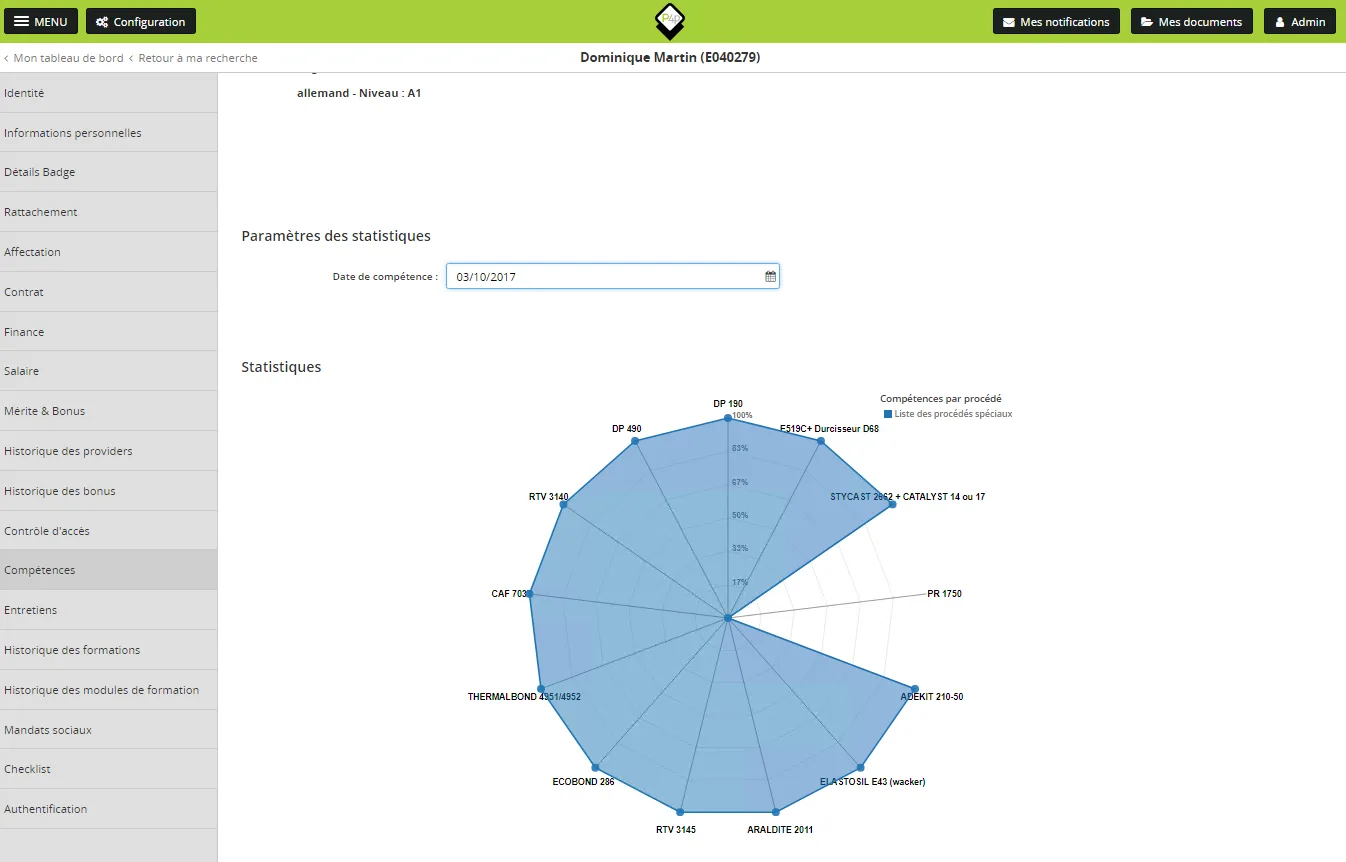Click the P4 diamond logo in header
Viewport: 1346px width, 862px height.
tap(670, 21)
